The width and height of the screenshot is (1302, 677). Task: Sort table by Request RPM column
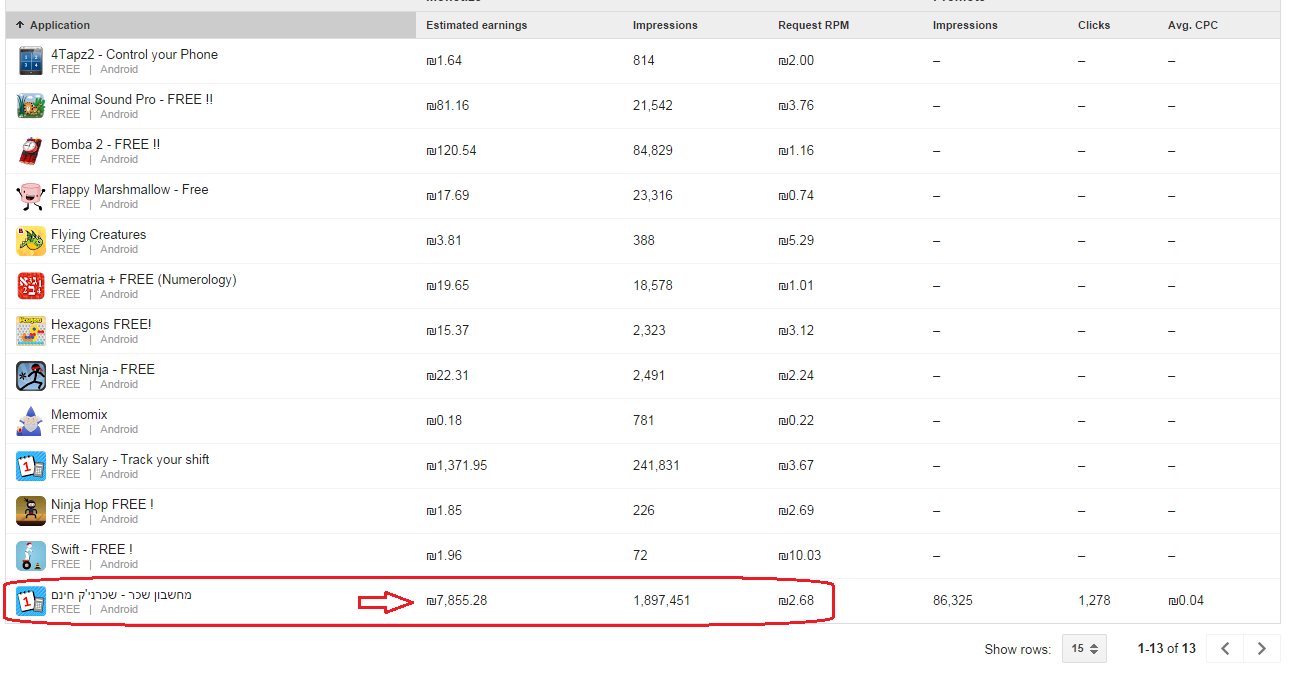[813, 25]
